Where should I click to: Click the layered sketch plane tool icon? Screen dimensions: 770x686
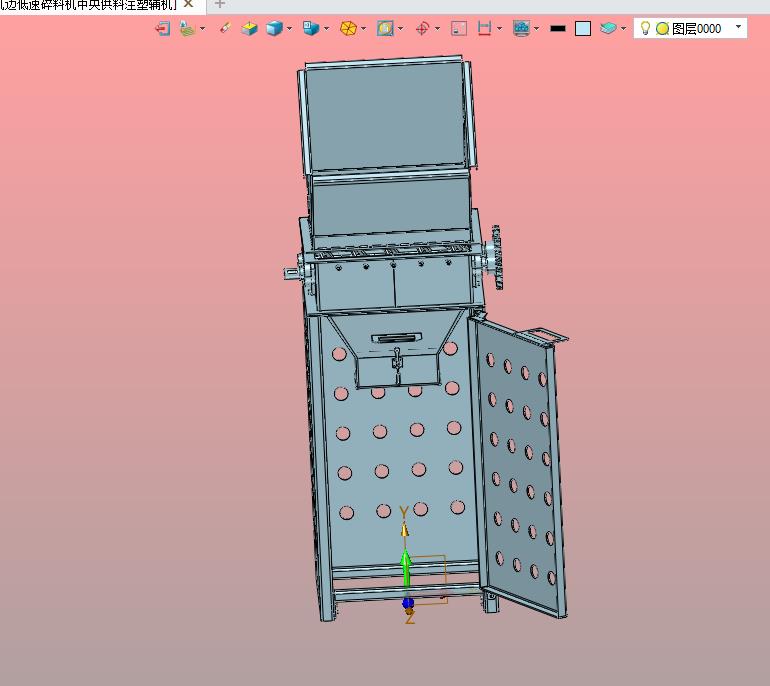[x=187, y=28]
